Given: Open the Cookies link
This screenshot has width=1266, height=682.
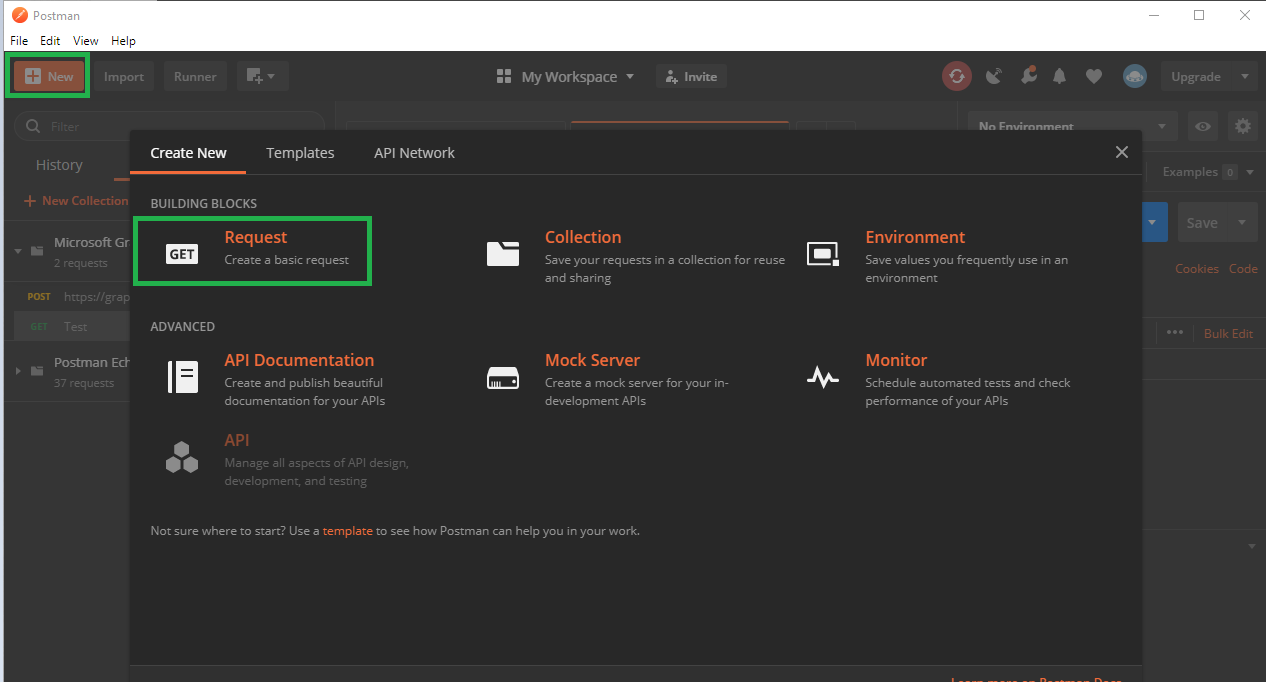Looking at the screenshot, I should click(x=1197, y=268).
